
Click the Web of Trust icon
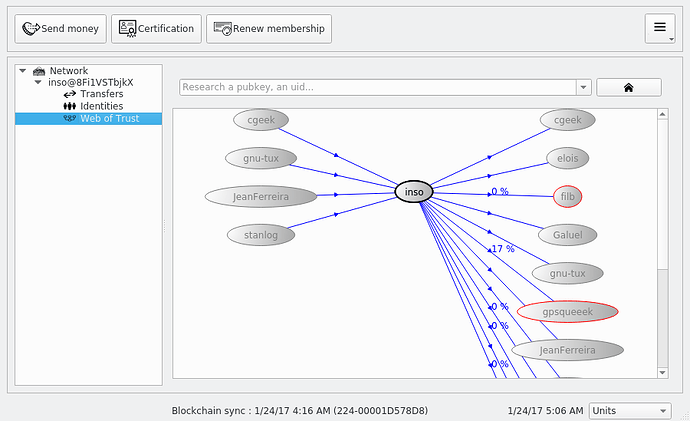pyautogui.click(x=70, y=118)
